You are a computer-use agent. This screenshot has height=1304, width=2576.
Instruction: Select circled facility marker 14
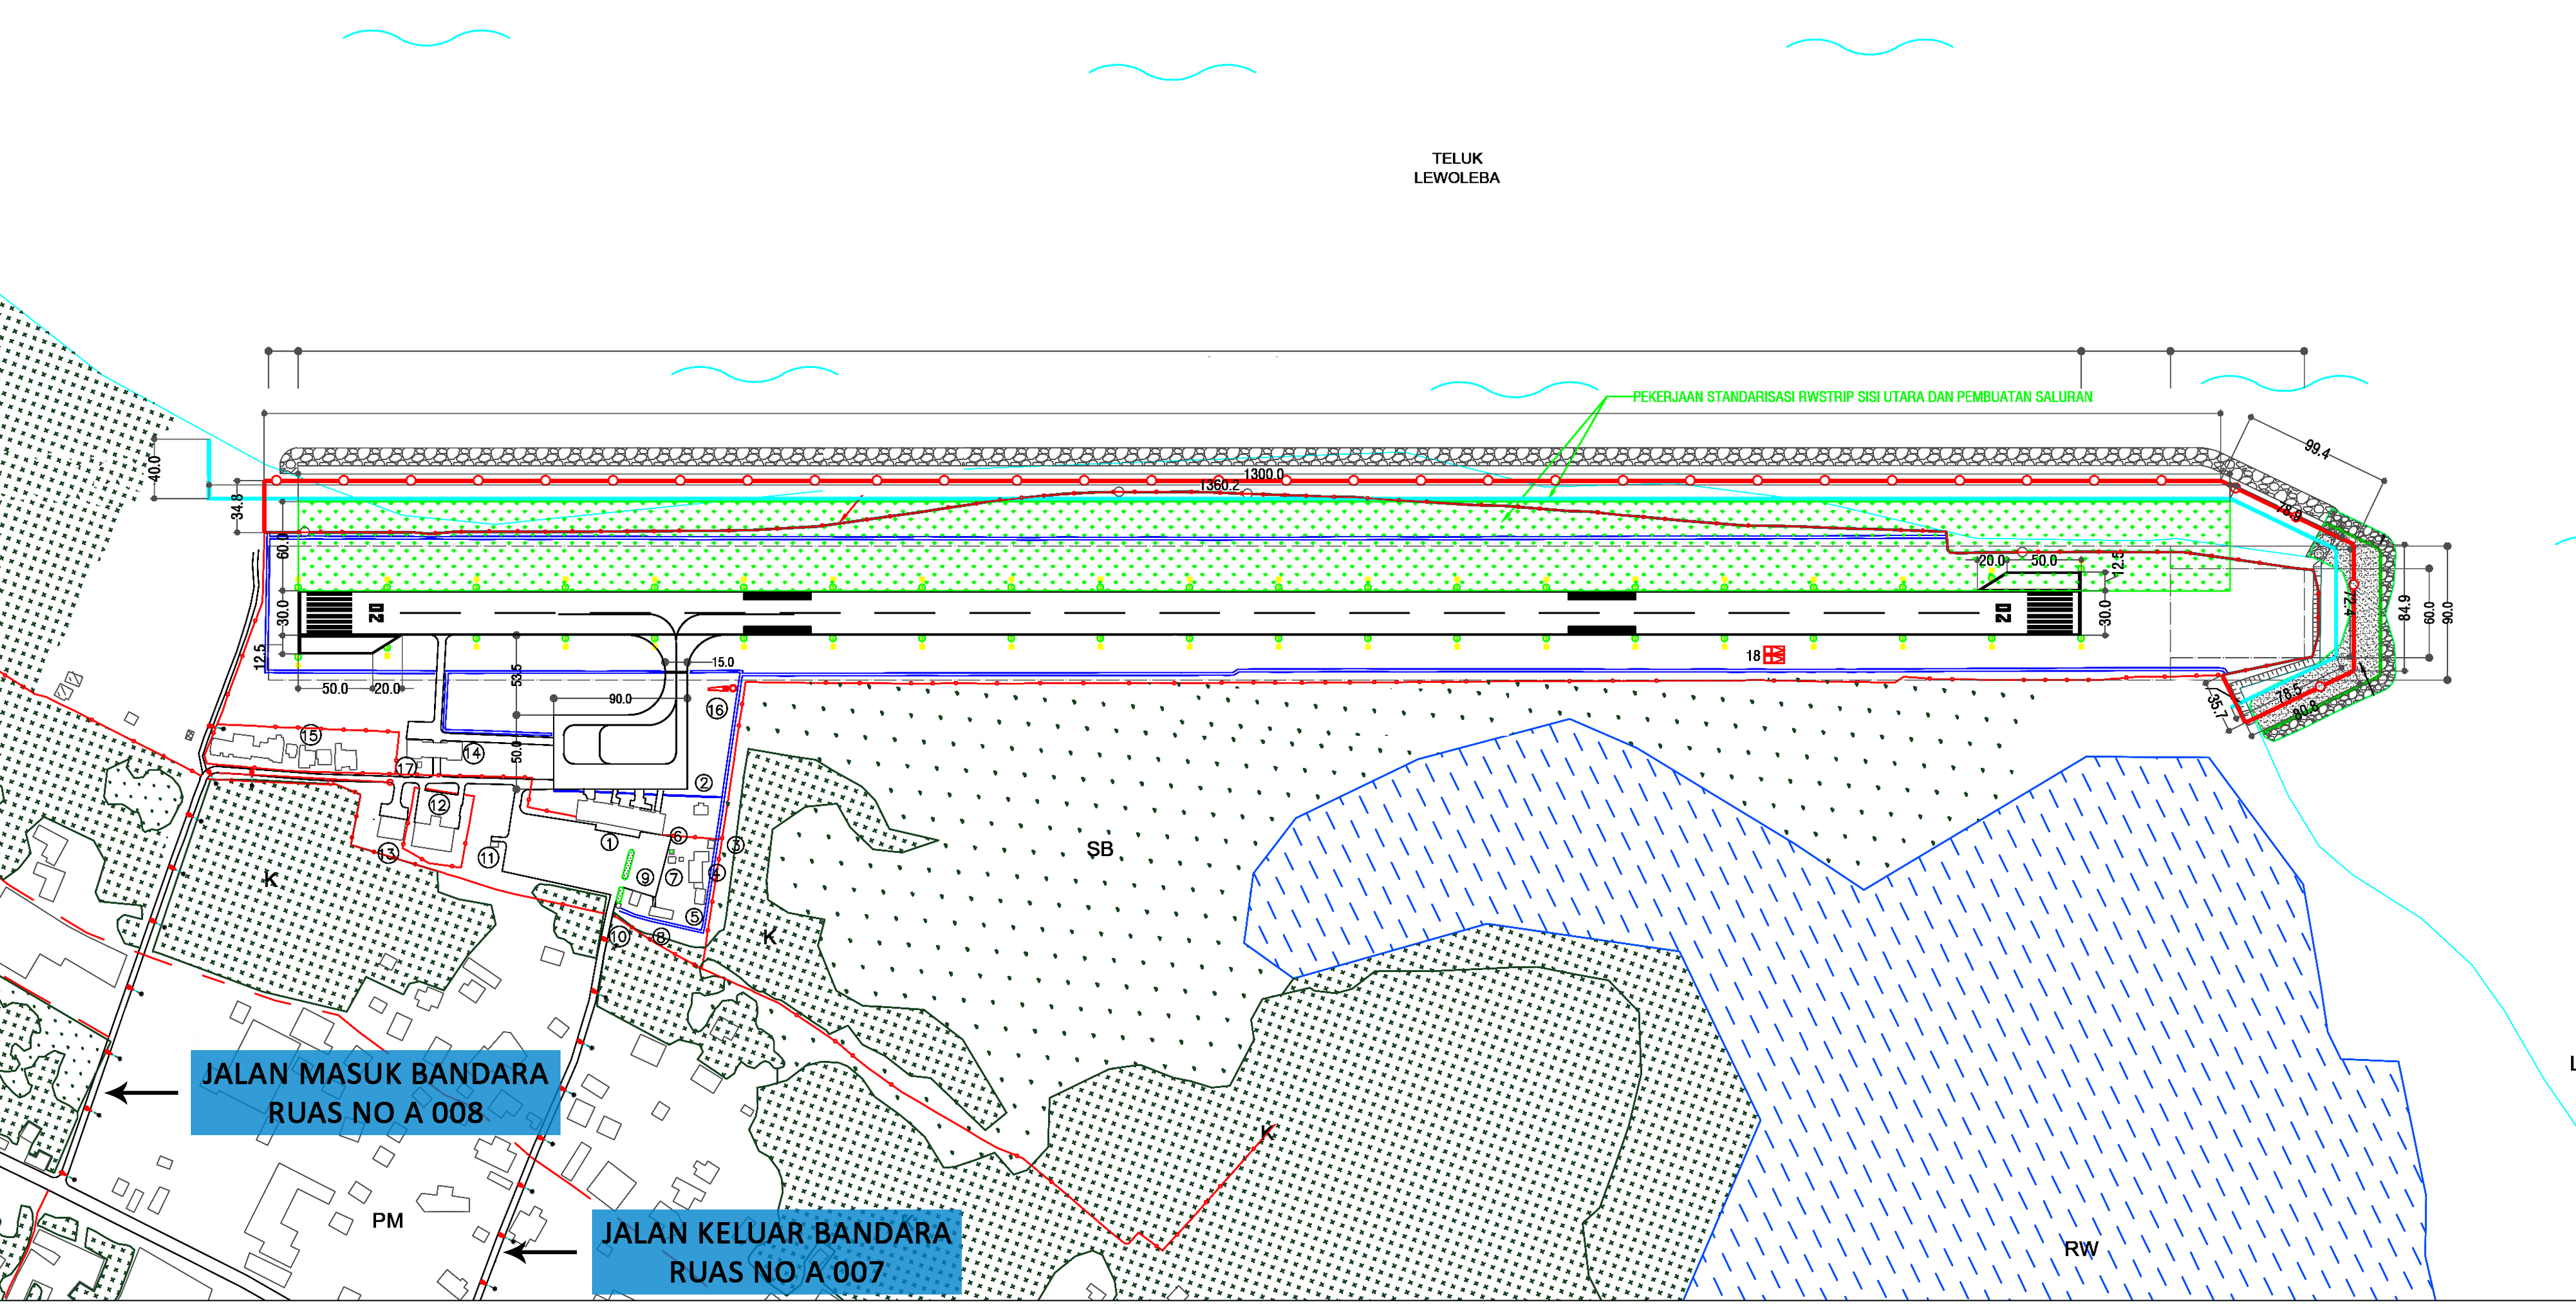473,753
